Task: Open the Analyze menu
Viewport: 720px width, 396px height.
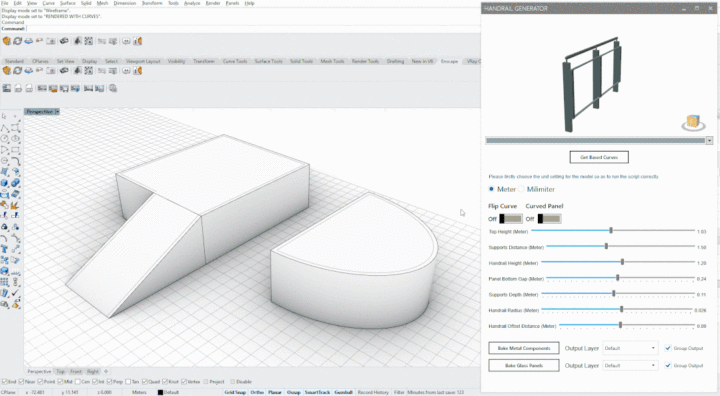Action: [192, 3]
